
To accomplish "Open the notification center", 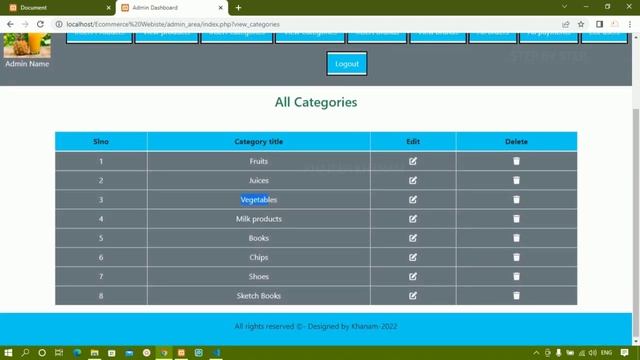I will pos(624,353).
